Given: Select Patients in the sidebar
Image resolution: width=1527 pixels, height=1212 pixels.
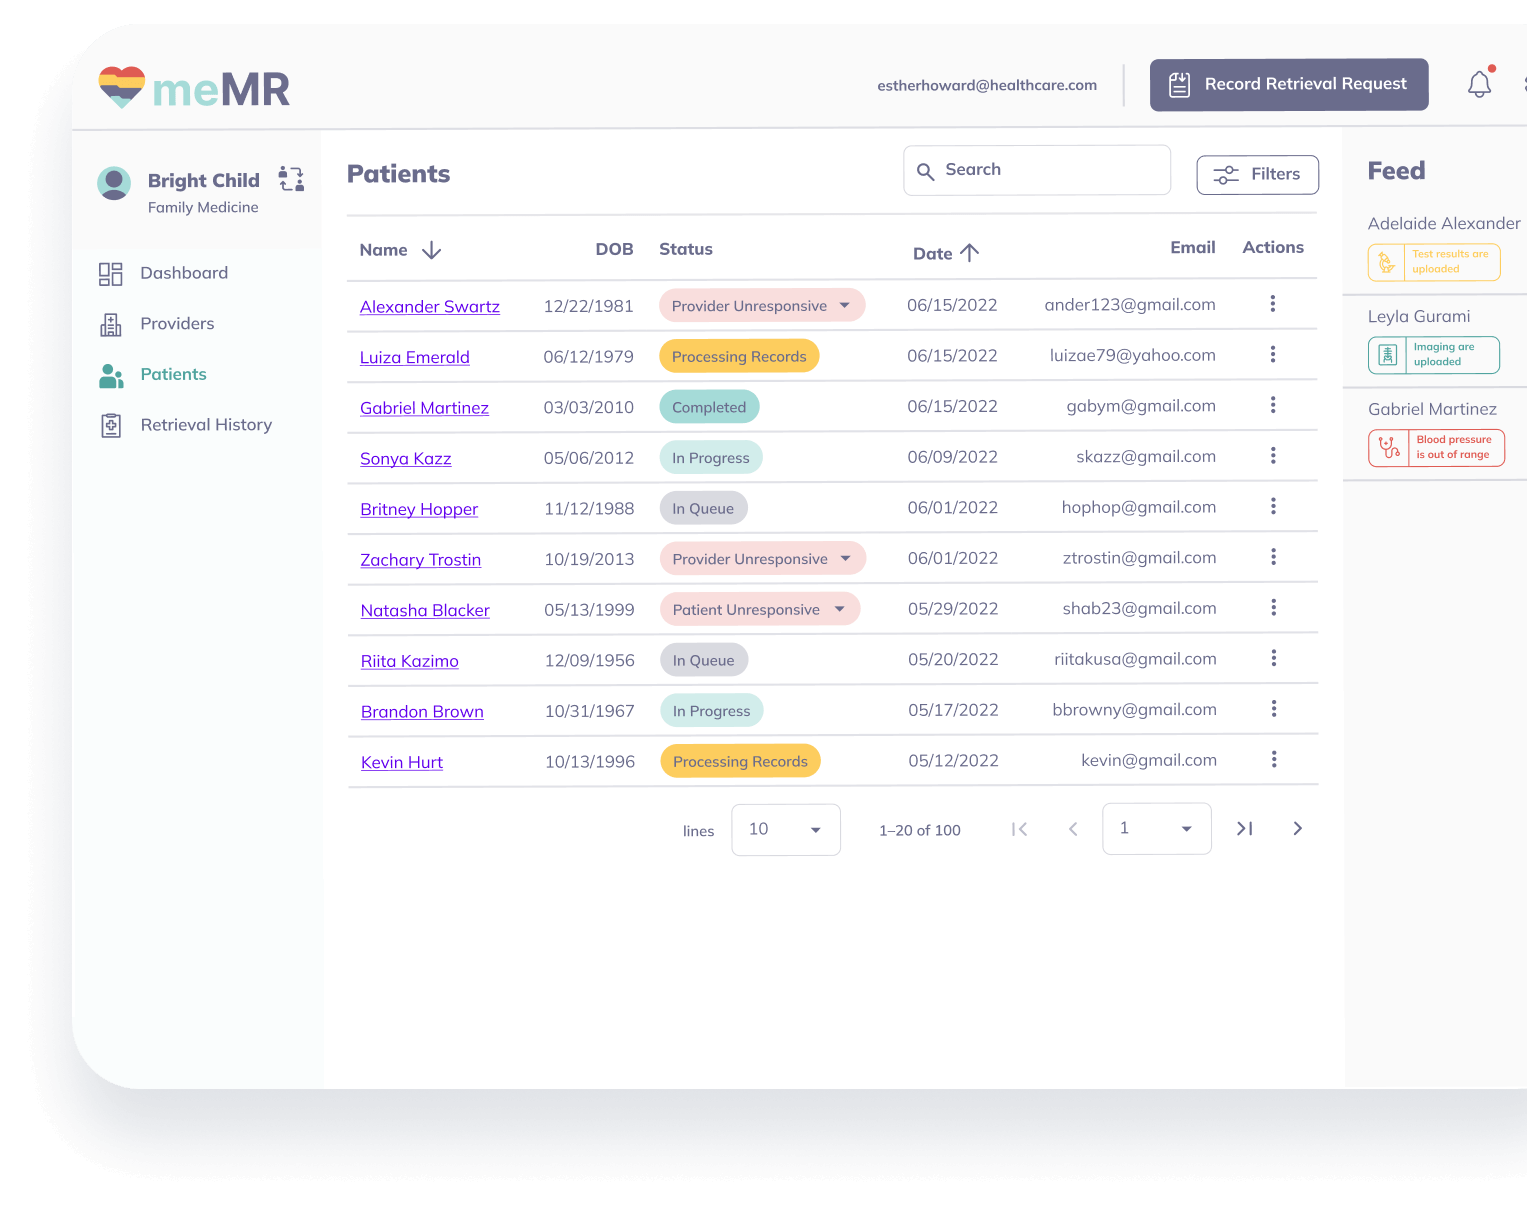Looking at the screenshot, I should point(173,374).
